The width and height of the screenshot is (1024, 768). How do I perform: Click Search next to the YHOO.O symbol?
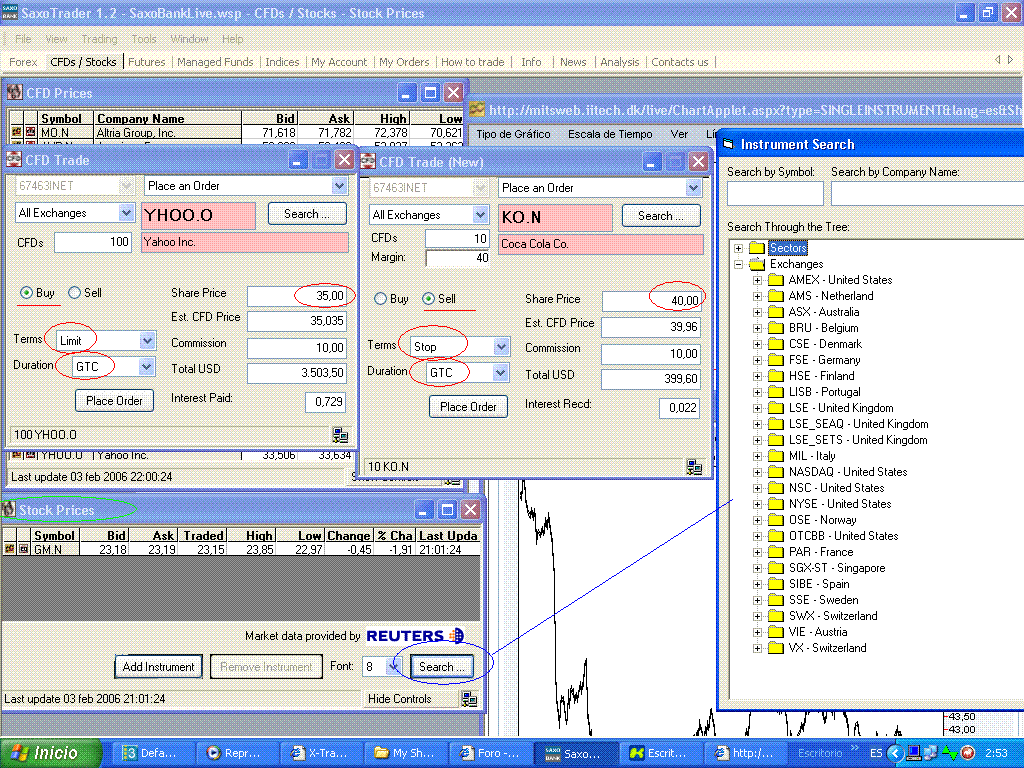pyautogui.click(x=307, y=214)
